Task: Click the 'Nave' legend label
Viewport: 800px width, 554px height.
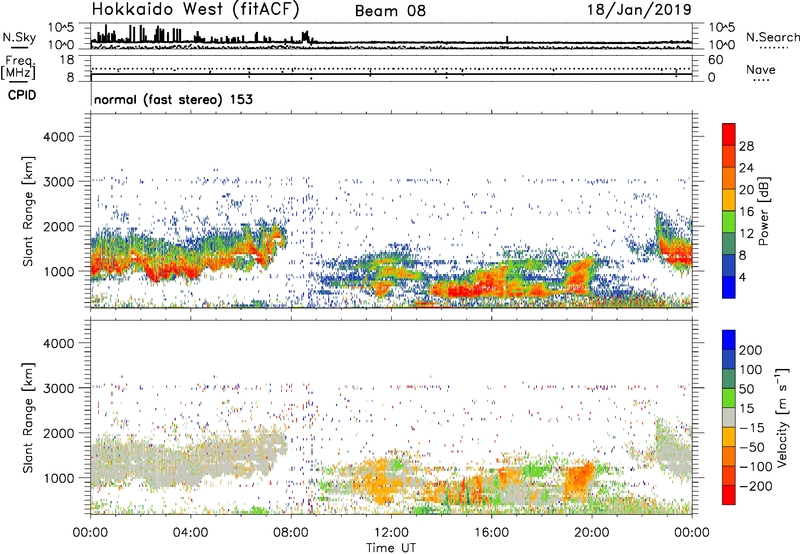Action: point(761,69)
